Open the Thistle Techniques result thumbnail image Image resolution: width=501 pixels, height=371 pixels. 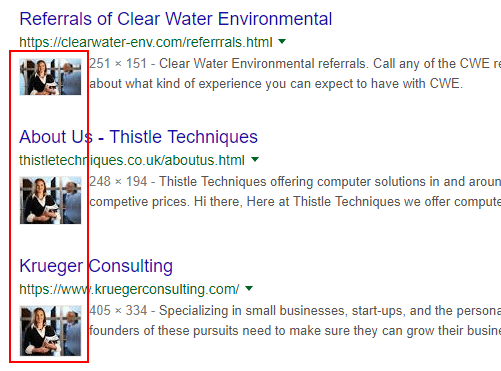50,200
